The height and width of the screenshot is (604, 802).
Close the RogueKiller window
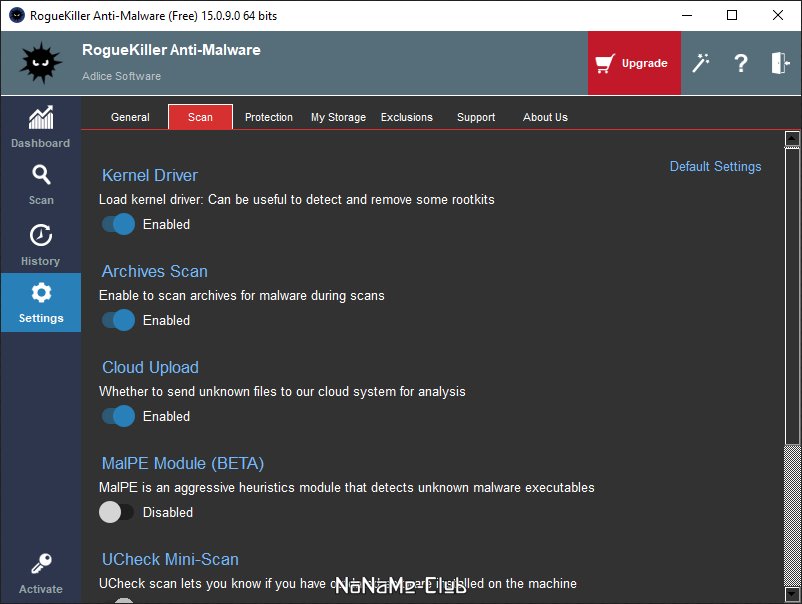[778, 15]
